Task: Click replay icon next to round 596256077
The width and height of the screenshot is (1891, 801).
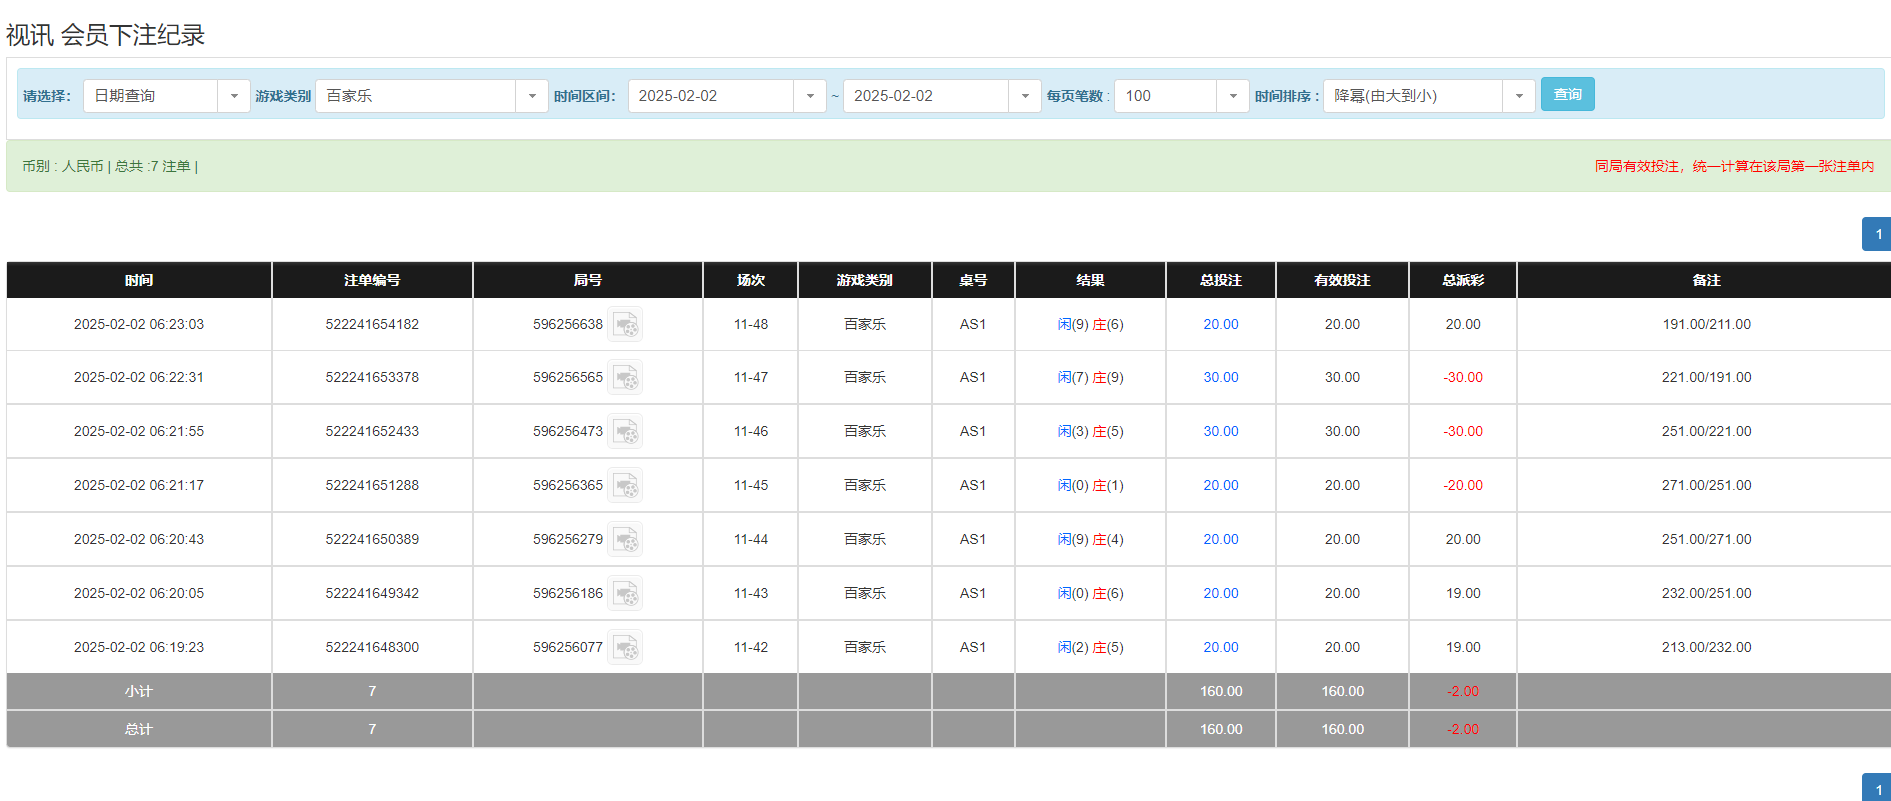Action: coord(625,648)
